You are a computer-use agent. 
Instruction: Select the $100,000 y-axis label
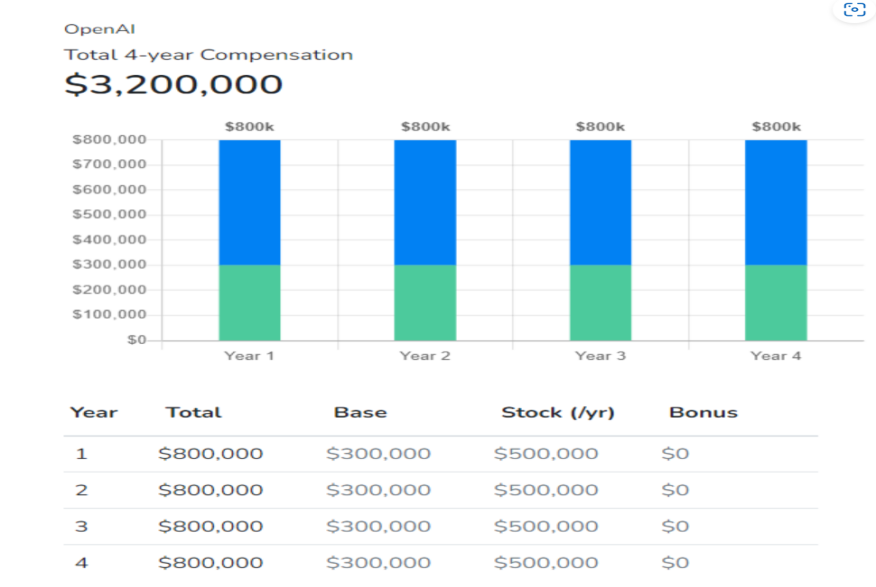110,314
